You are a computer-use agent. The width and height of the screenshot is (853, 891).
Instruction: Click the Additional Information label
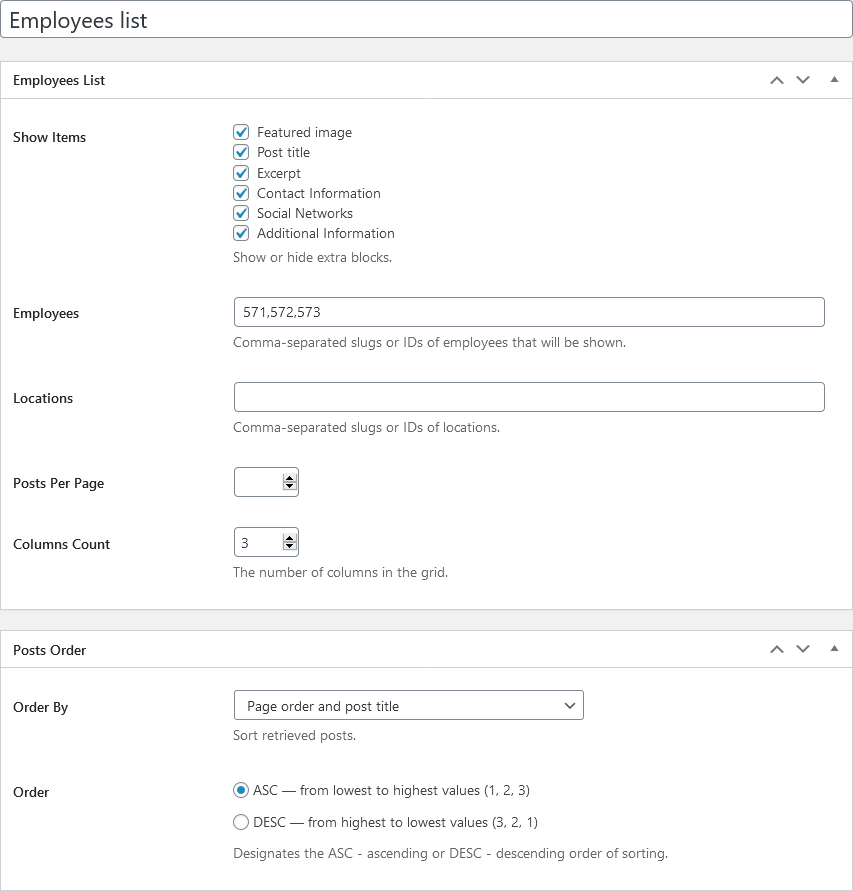326,233
